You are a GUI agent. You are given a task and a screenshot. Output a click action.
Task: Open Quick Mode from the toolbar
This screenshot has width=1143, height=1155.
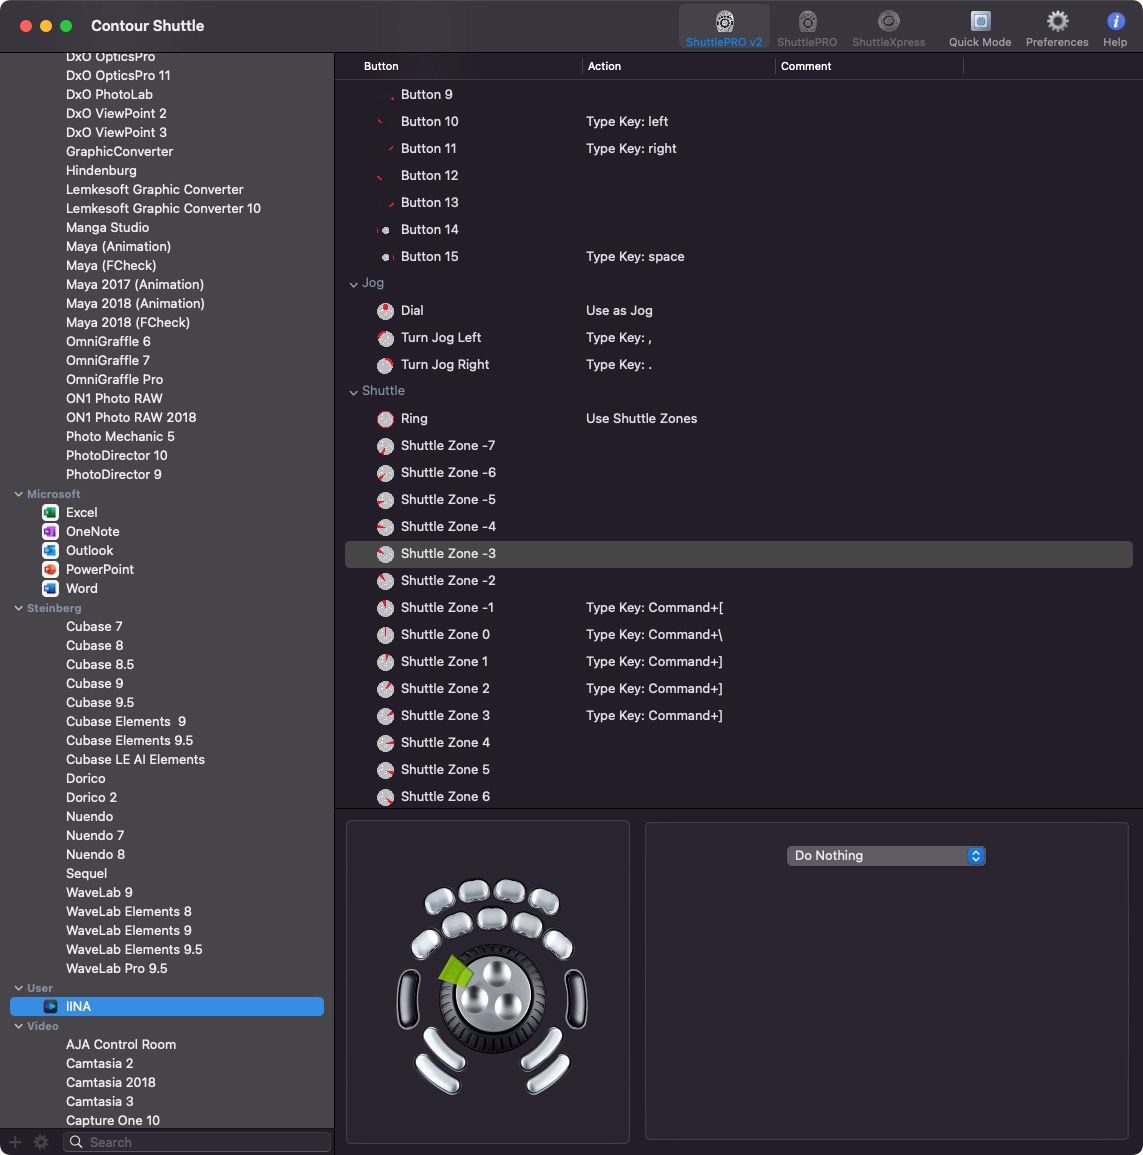click(980, 27)
